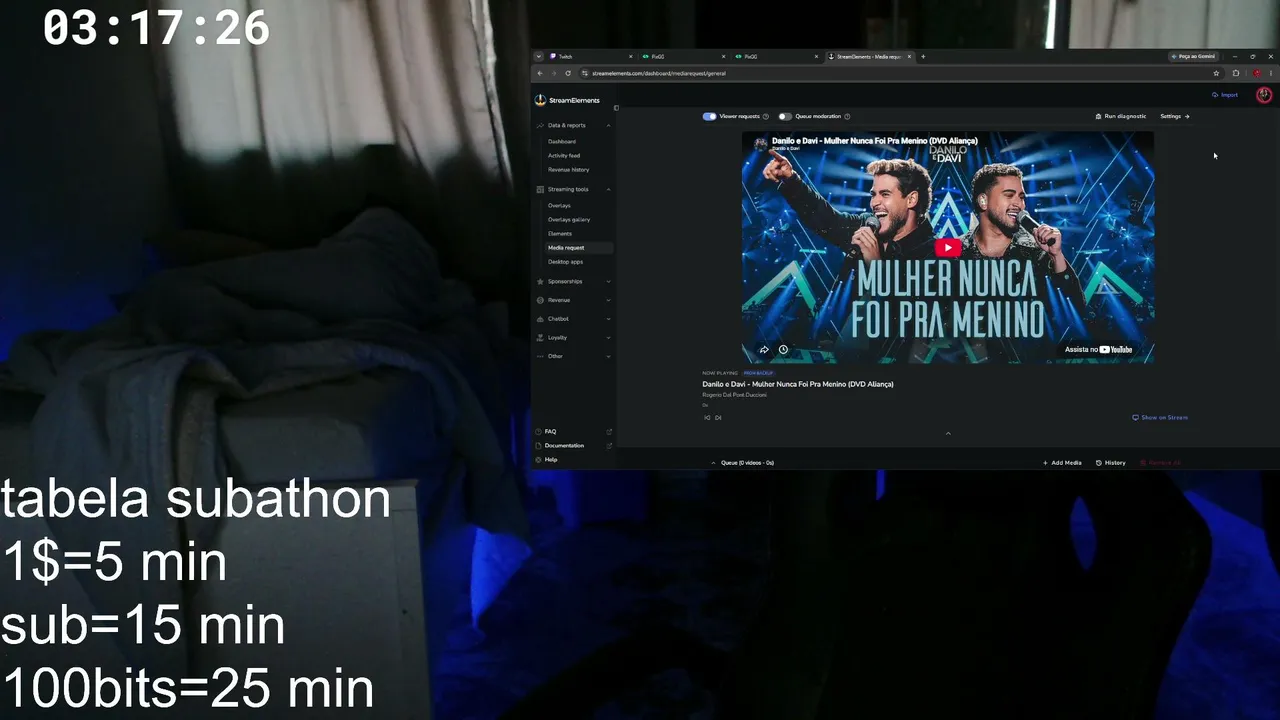Screen dimensions: 1280x720
Task: Click the Watch Later clock icon
Action: (783, 350)
